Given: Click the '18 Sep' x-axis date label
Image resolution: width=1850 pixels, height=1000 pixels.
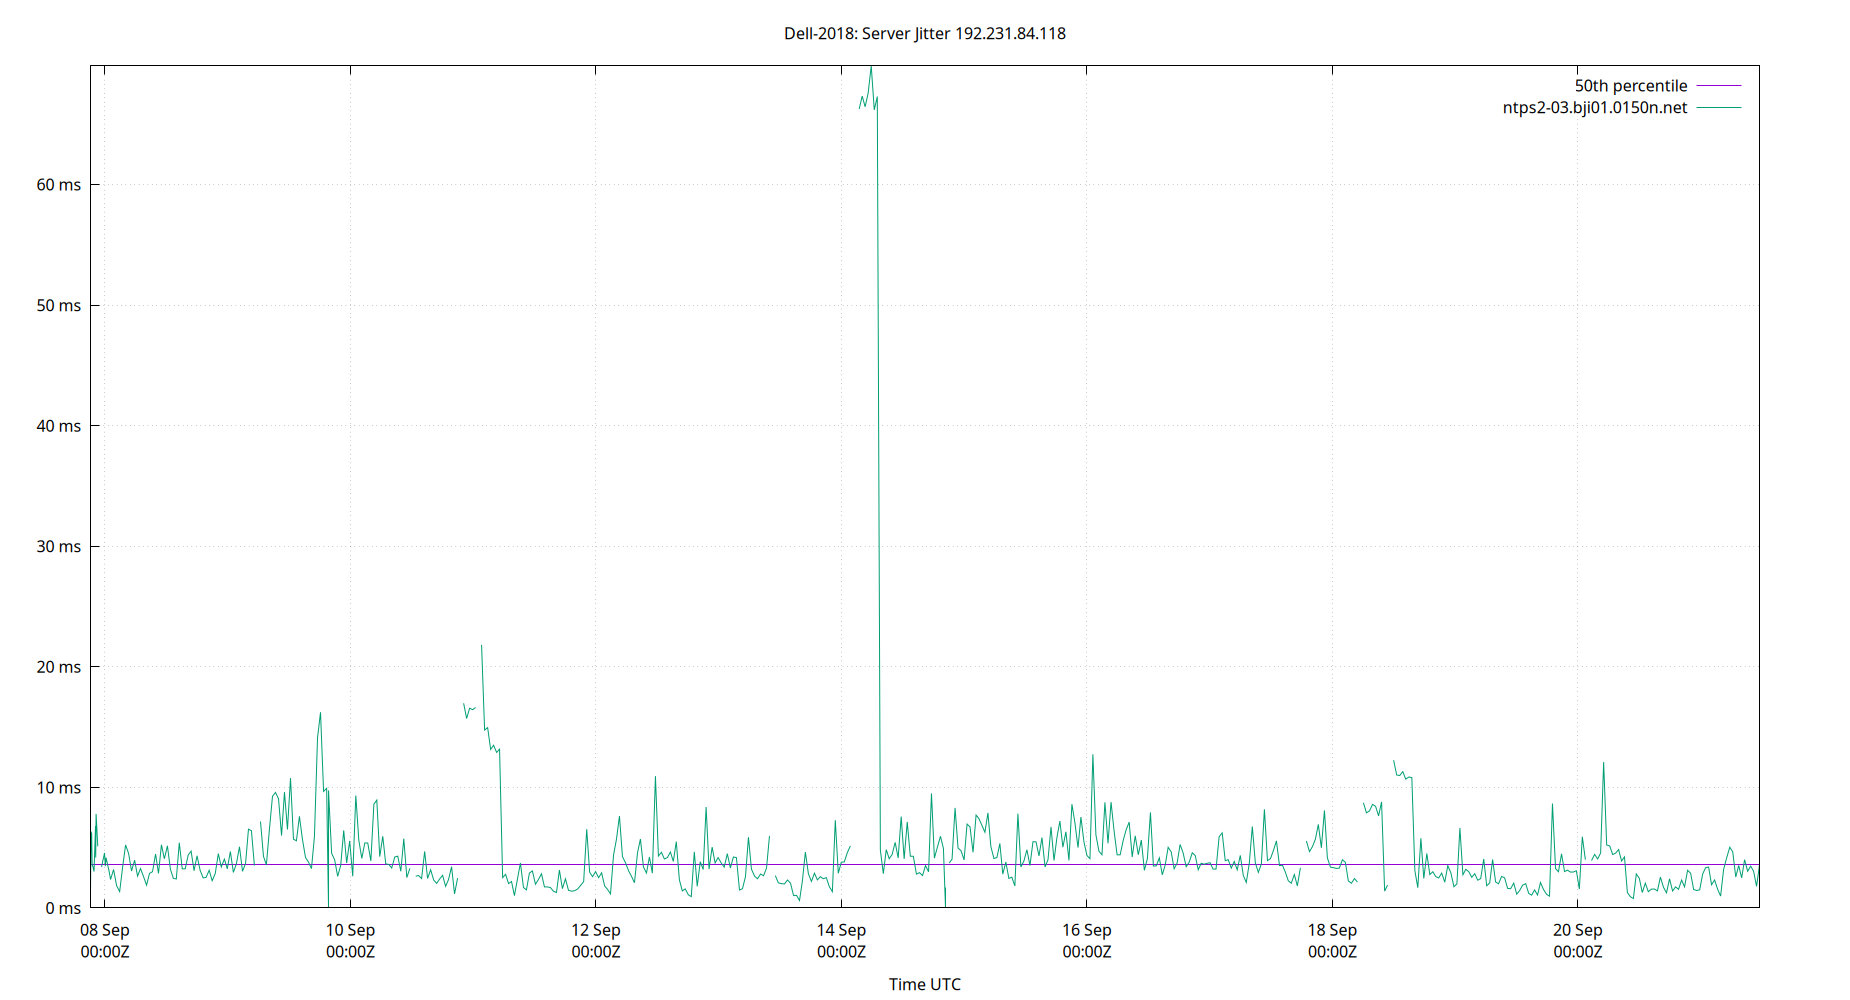Looking at the screenshot, I should pos(1332,930).
